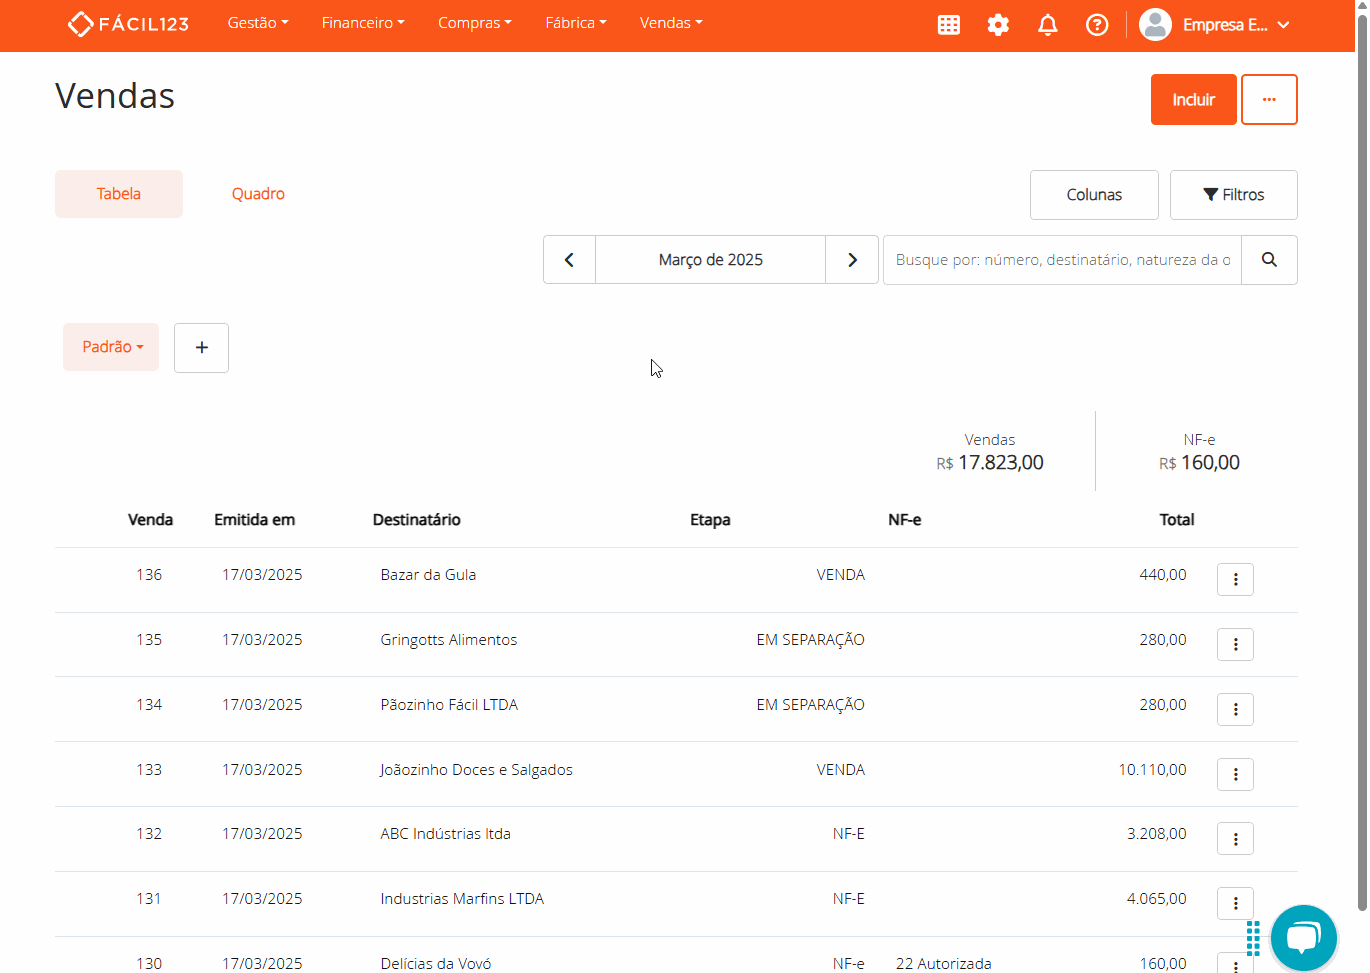Open the chat support bubble
1370x973 pixels.
click(x=1304, y=938)
